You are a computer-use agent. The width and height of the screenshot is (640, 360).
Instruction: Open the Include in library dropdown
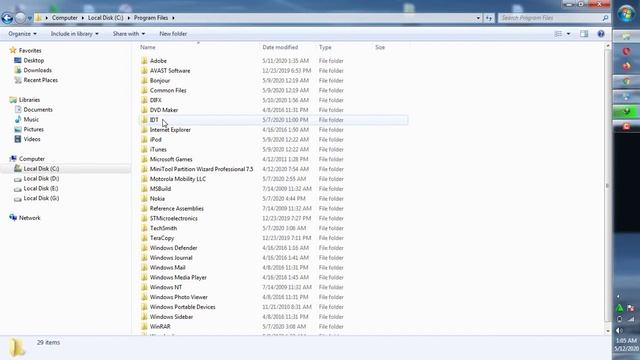tap(75, 34)
